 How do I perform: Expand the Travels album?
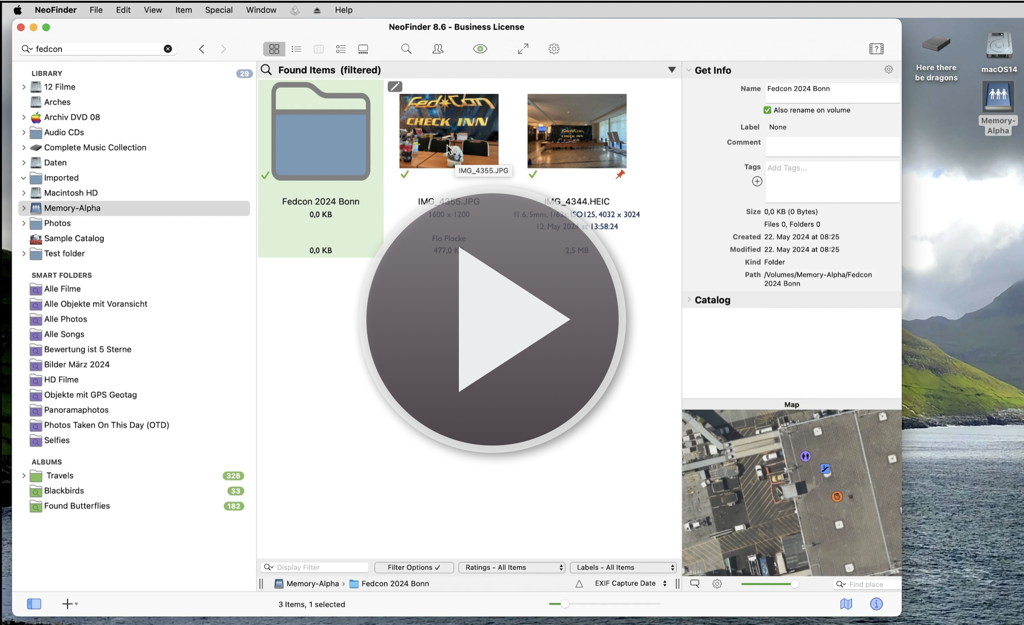click(24, 476)
